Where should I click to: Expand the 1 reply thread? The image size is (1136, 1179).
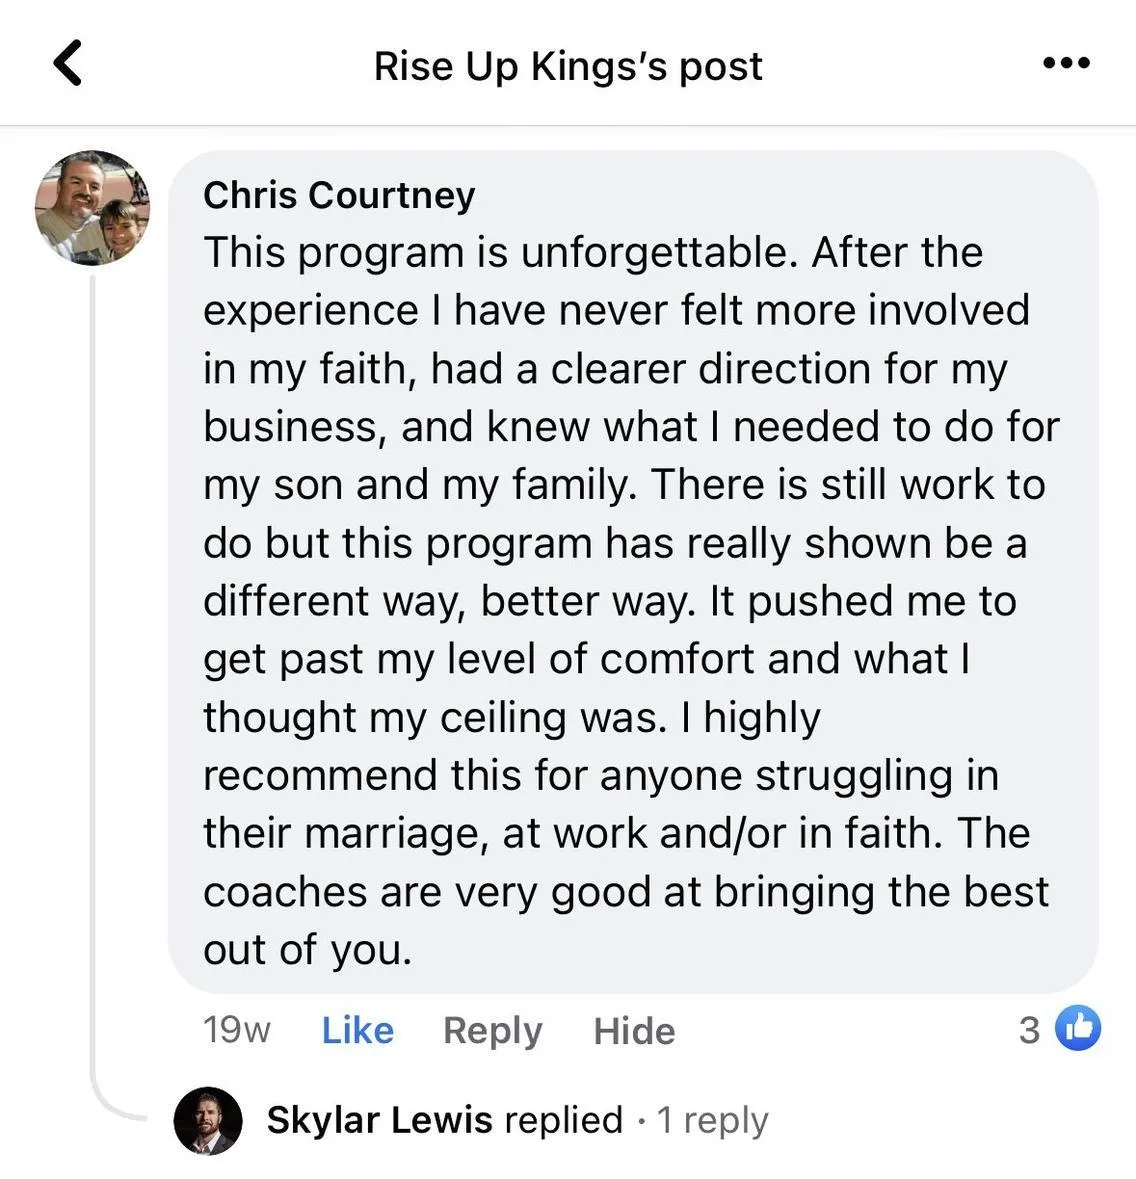[712, 1120]
